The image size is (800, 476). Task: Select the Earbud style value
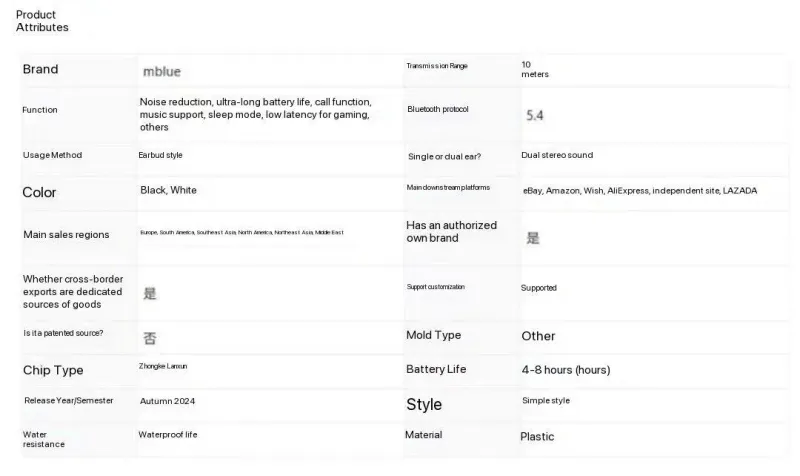click(160, 155)
